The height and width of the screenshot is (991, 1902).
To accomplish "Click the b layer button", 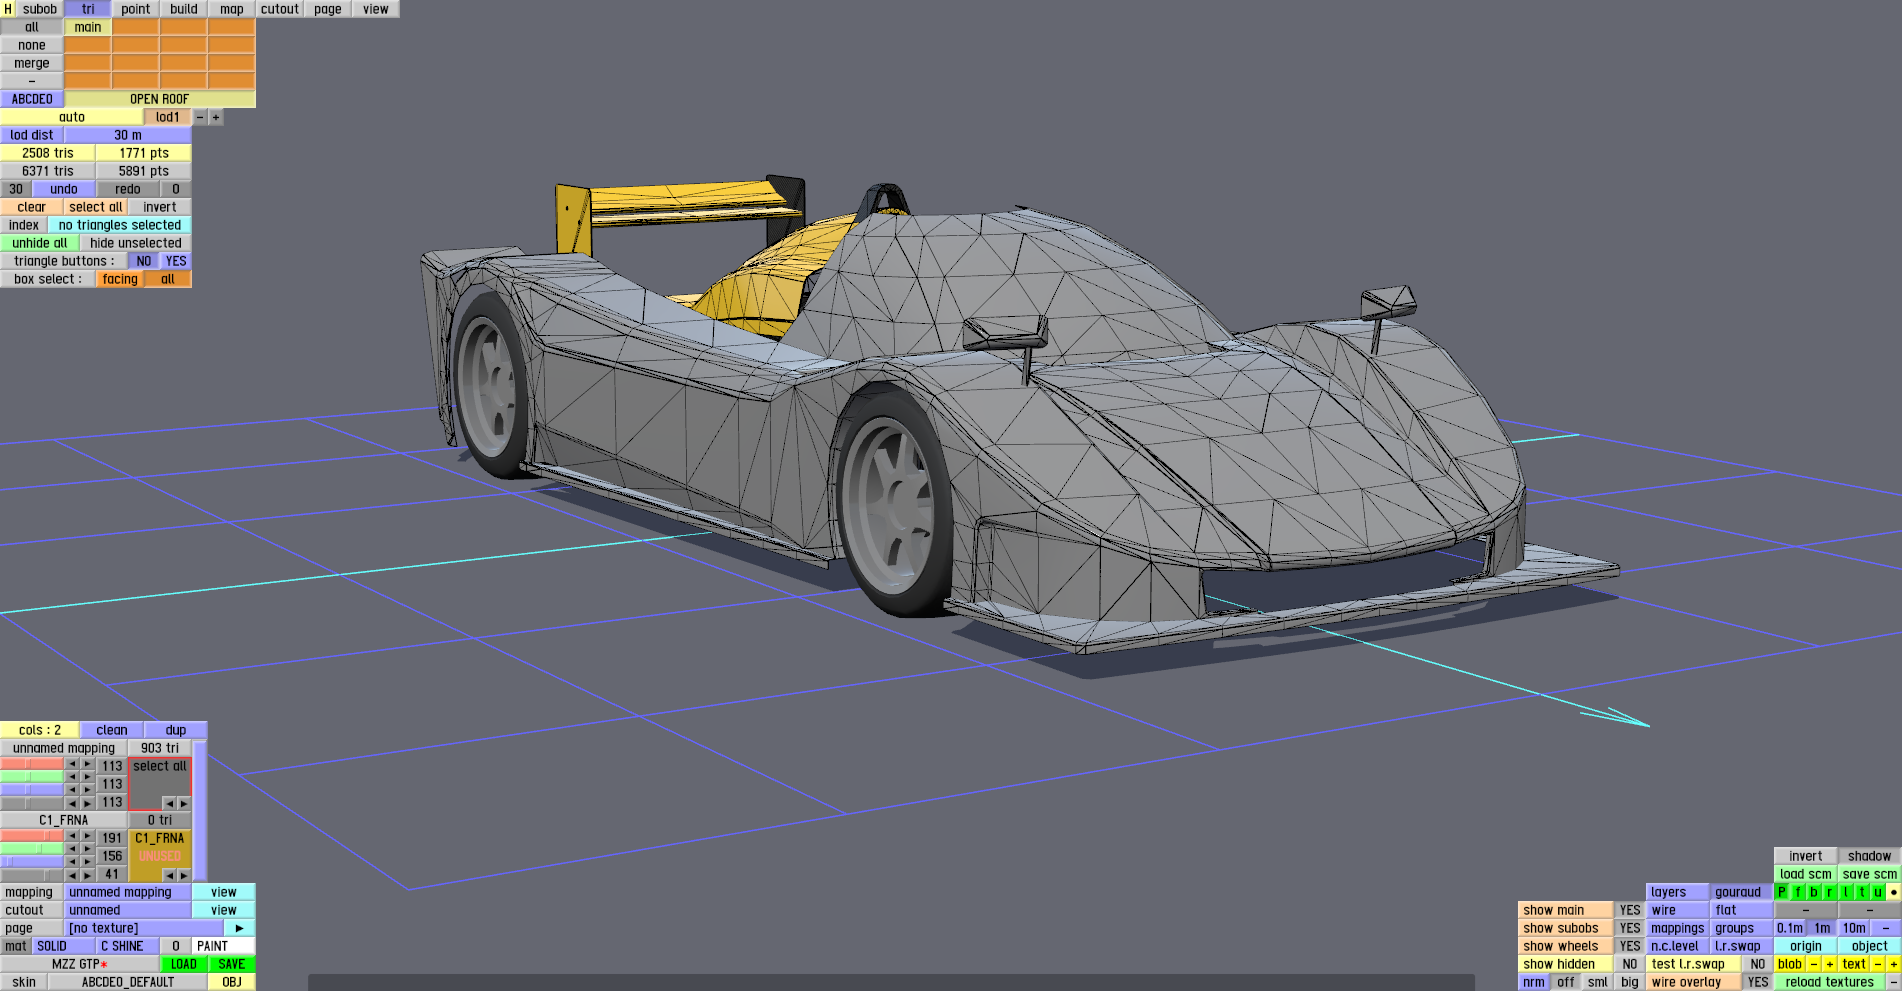I will tap(1814, 892).
